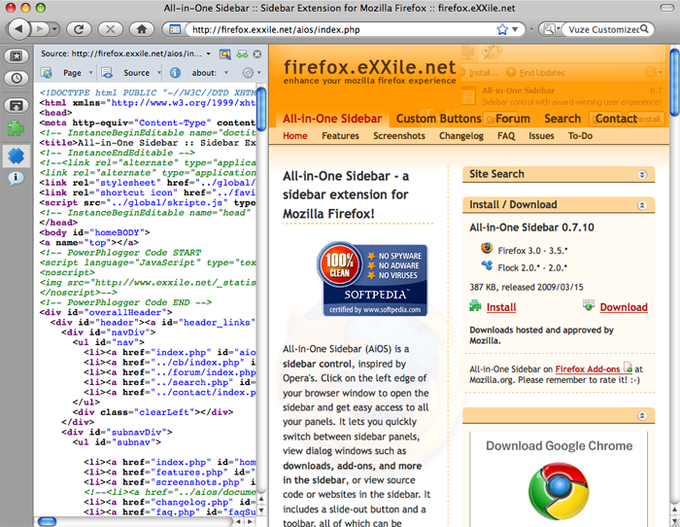Open the history panel with the clock icon
This screenshot has height=527, width=680.
(16, 78)
